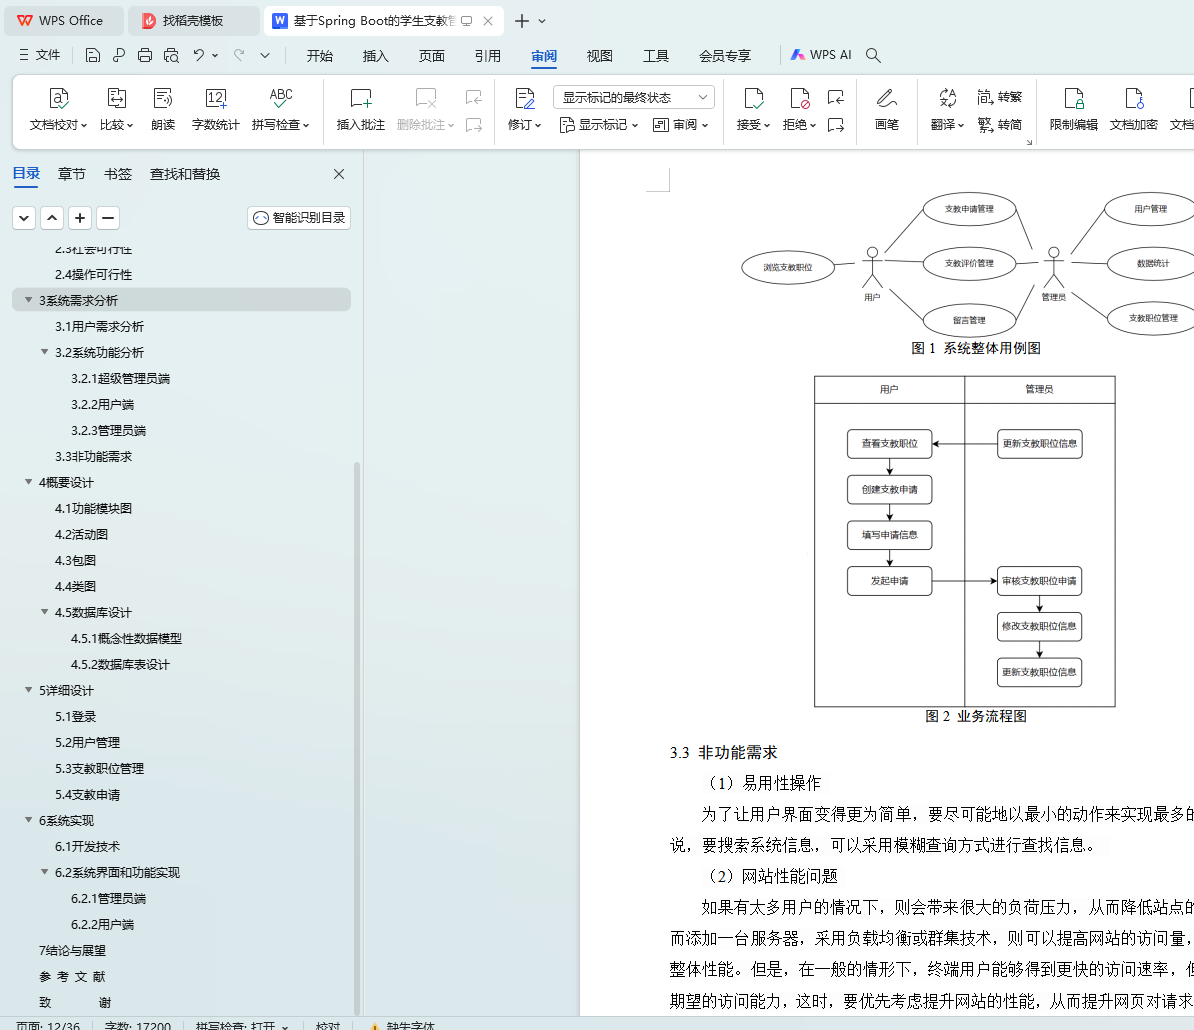The width and height of the screenshot is (1194, 1030).
Task: Collapse the 3系统需求分析 outline node
Action: 29,300
